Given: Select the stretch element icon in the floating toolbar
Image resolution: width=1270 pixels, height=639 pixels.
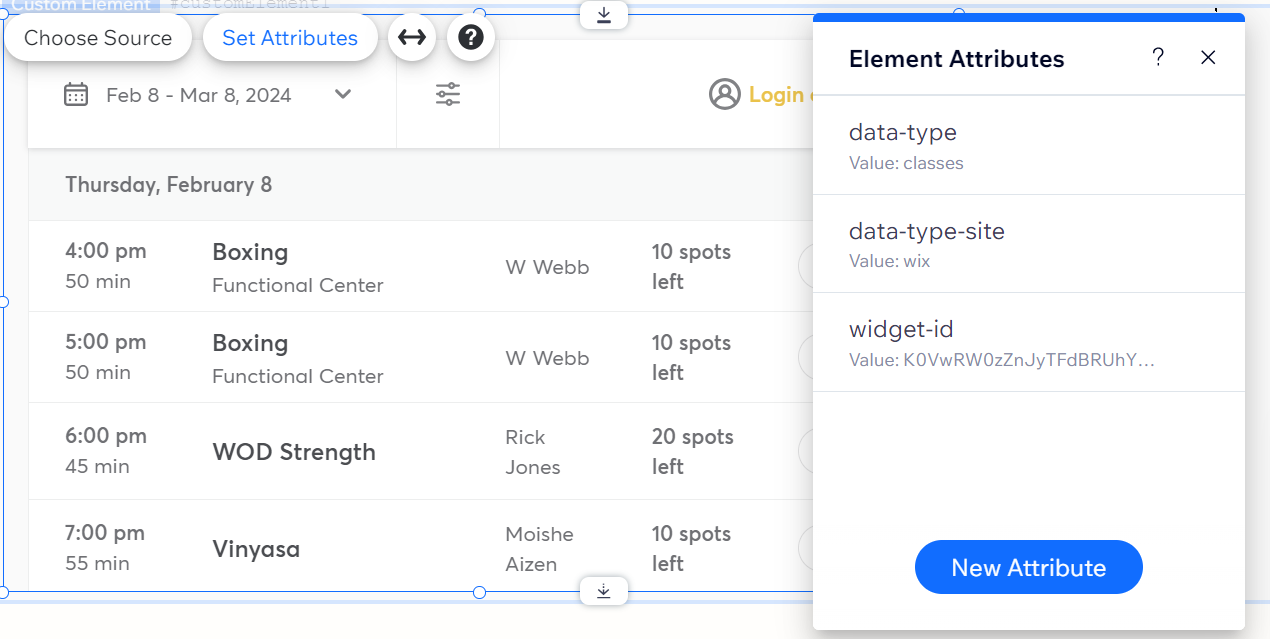Looking at the screenshot, I should pos(412,37).
